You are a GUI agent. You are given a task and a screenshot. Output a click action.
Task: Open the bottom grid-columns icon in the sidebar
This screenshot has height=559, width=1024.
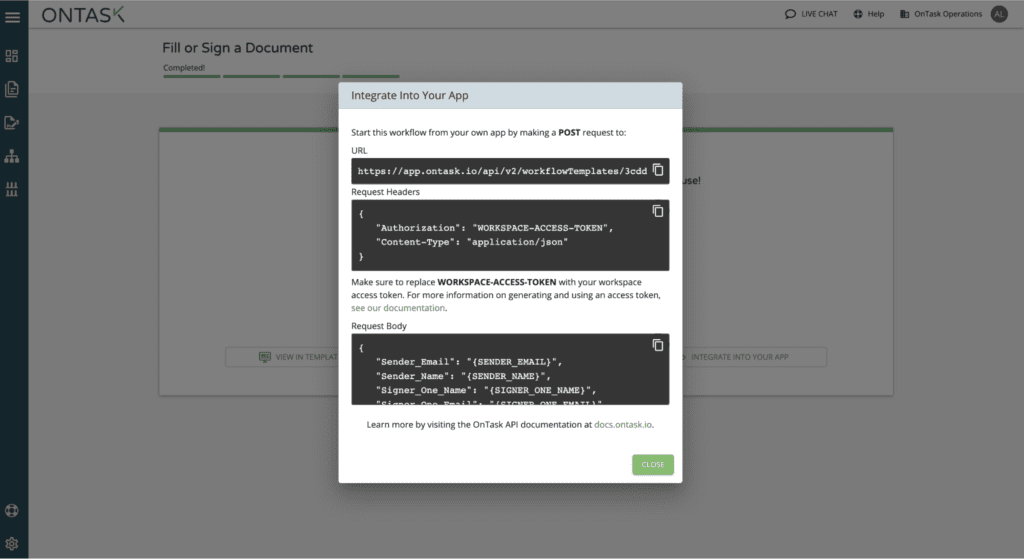[12, 189]
